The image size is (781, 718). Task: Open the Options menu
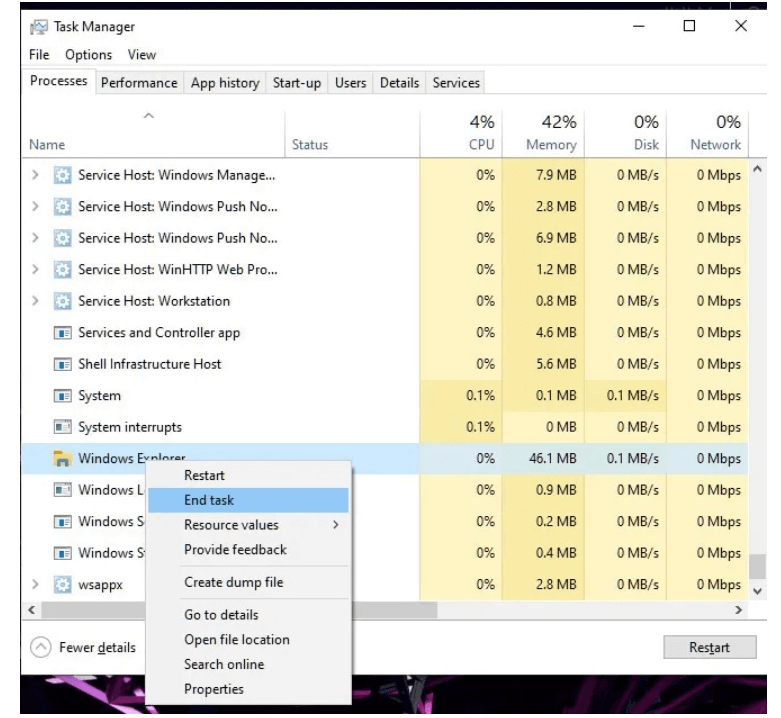point(88,55)
